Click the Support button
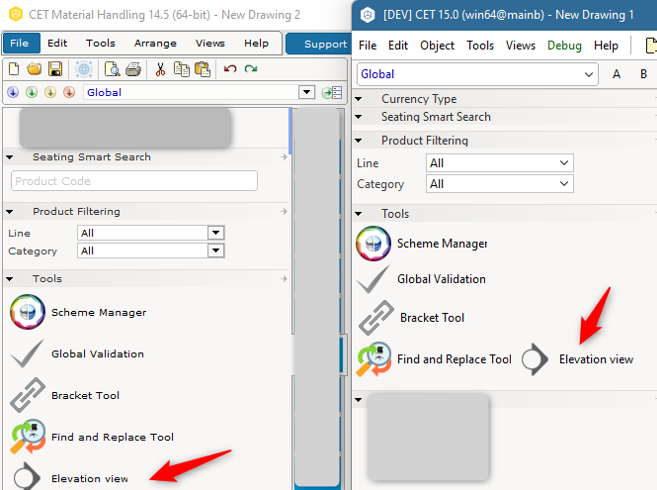657x490 pixels. 325,44
